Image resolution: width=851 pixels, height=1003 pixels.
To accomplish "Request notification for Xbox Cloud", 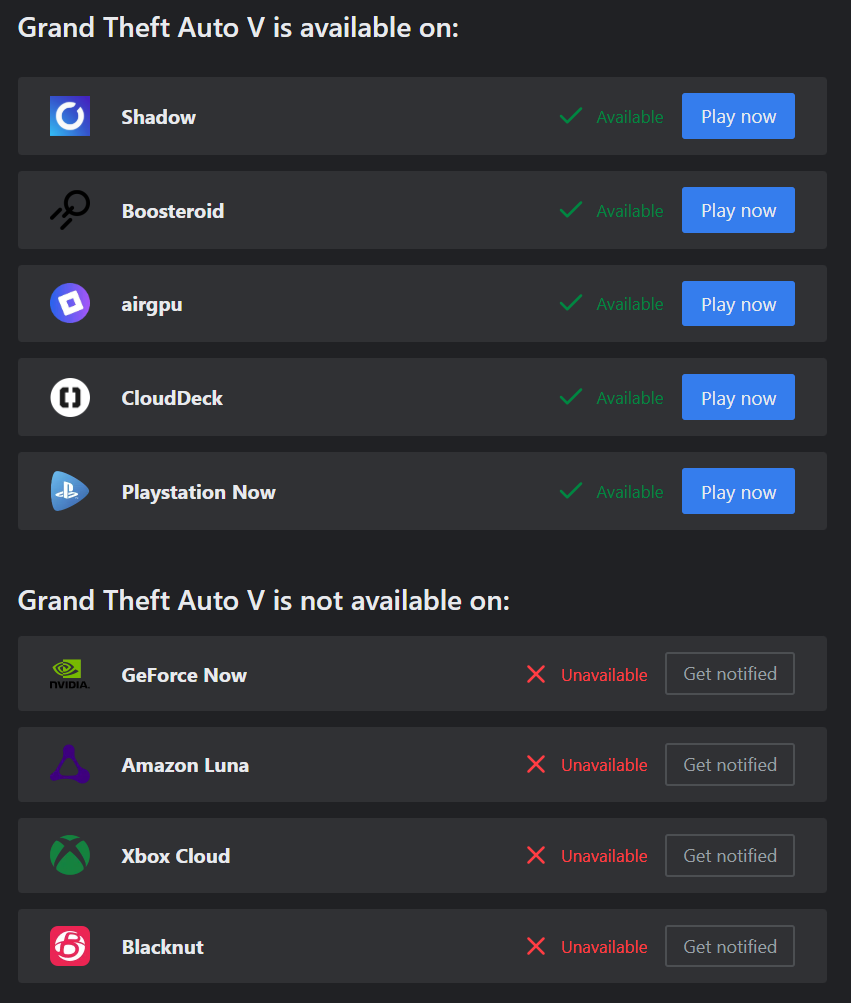I will 730,855.
